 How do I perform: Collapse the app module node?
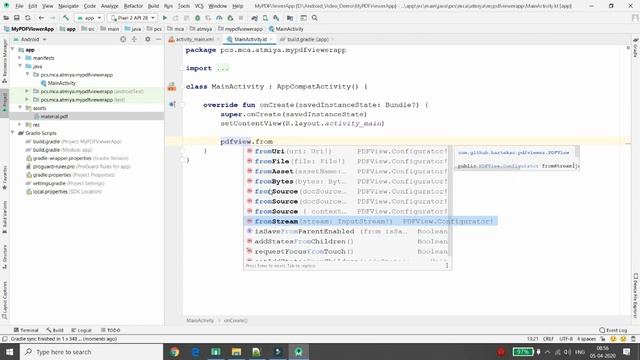coord(13,49)
